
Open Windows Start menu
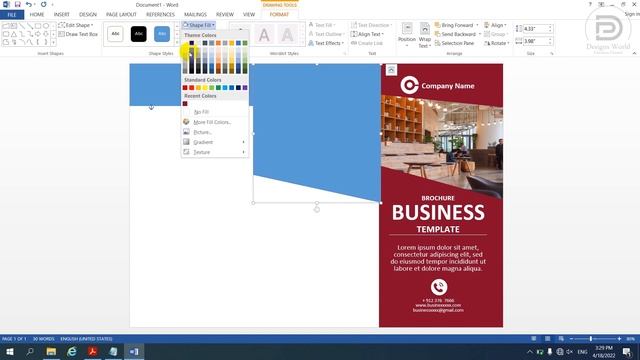coord(10,351)
